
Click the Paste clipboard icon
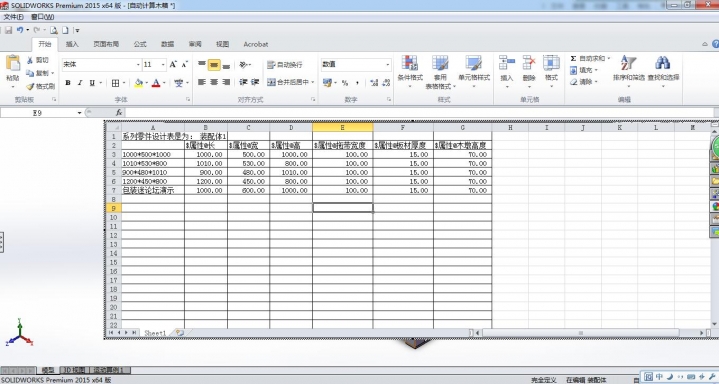point(13,64)
